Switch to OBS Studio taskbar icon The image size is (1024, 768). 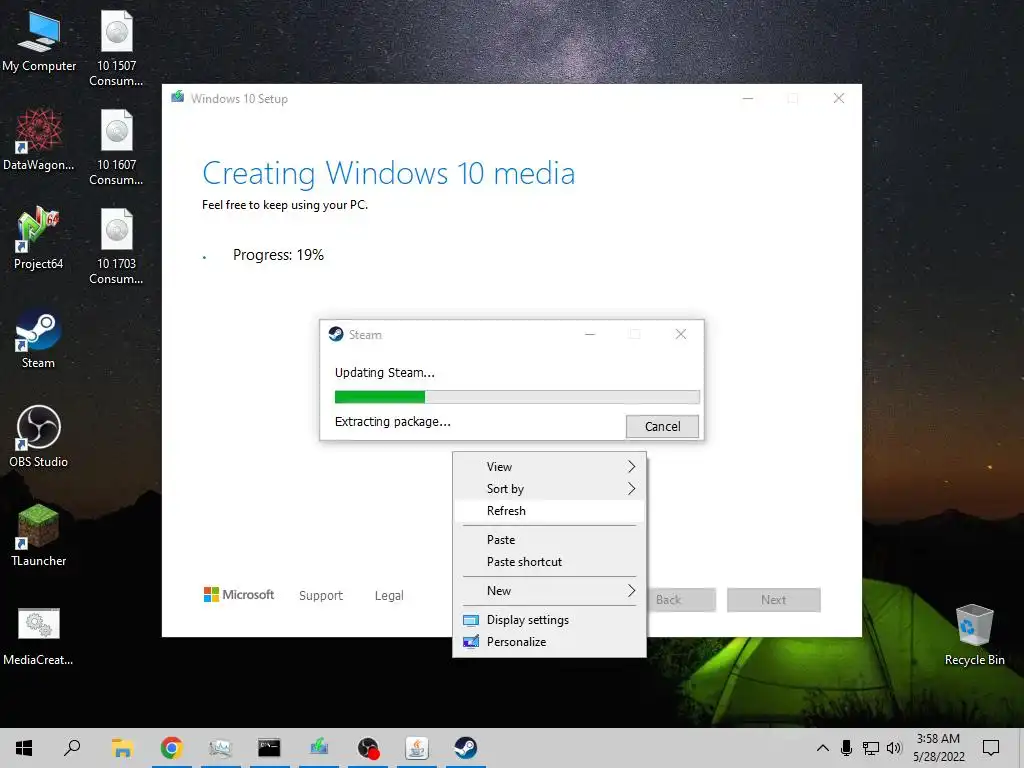point(368,748)
